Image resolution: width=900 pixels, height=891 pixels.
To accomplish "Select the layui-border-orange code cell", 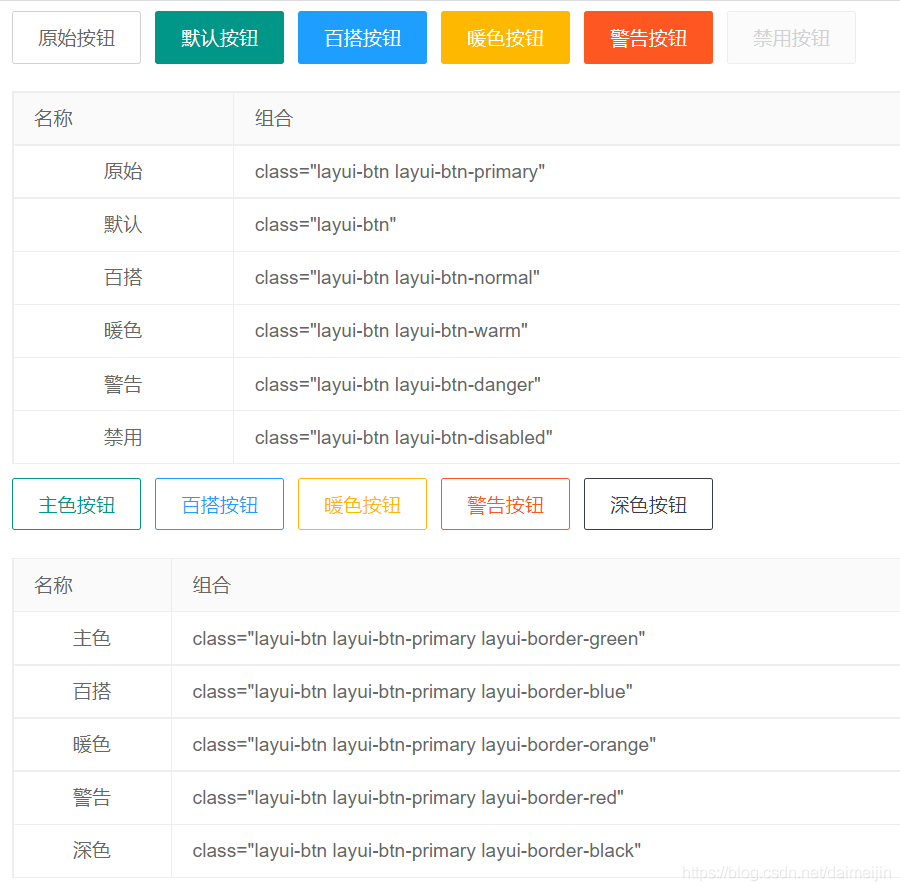I will coord(424,745).
